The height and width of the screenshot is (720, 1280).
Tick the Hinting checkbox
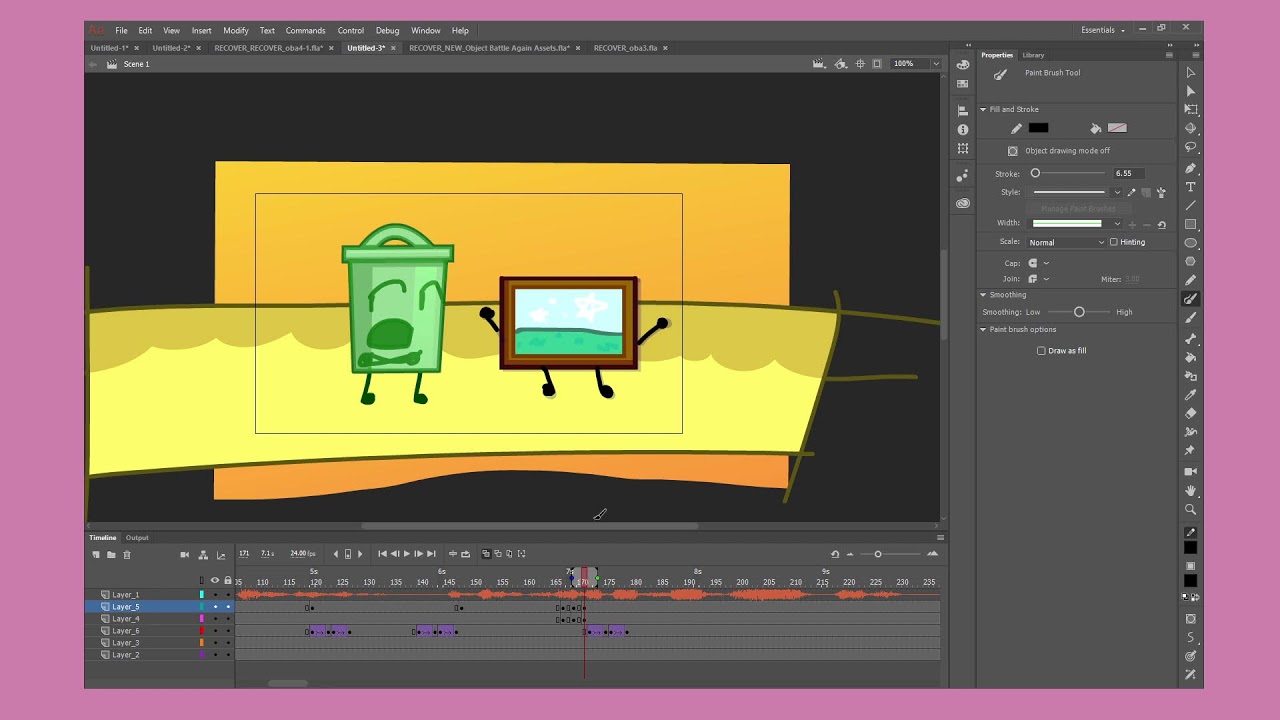point(1113,242)
